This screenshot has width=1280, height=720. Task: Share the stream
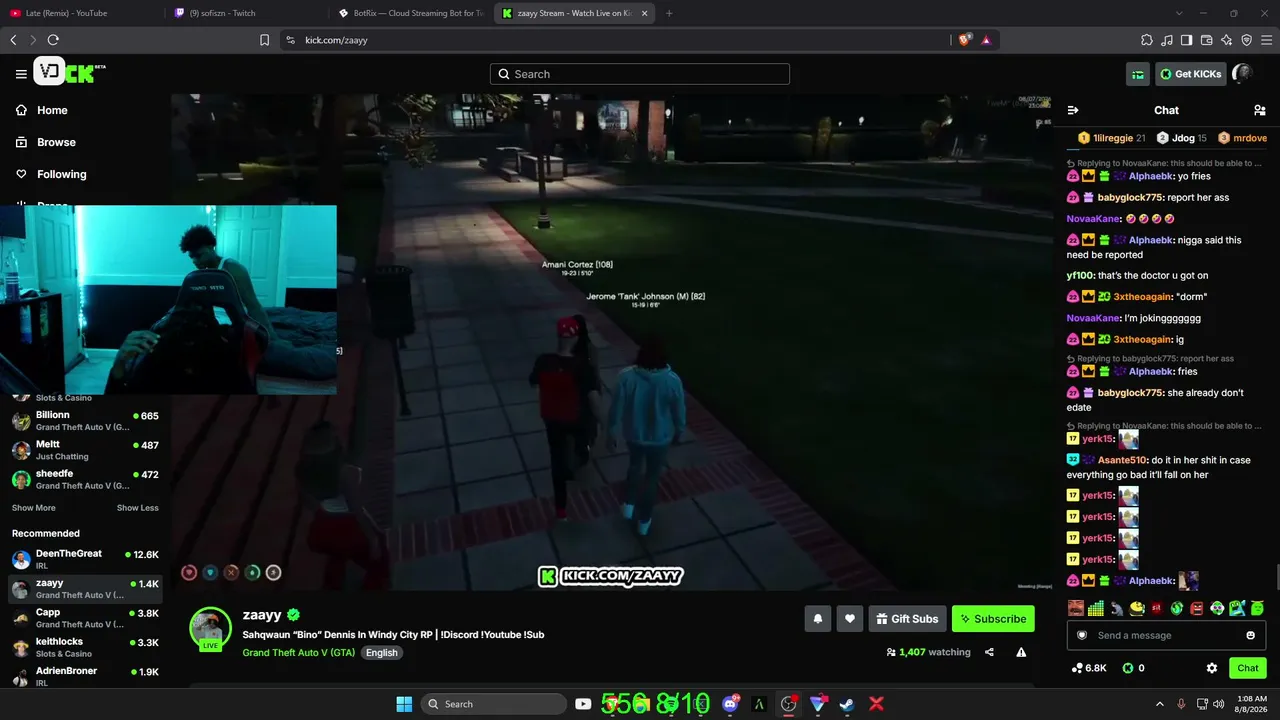[x=989, y=652]
